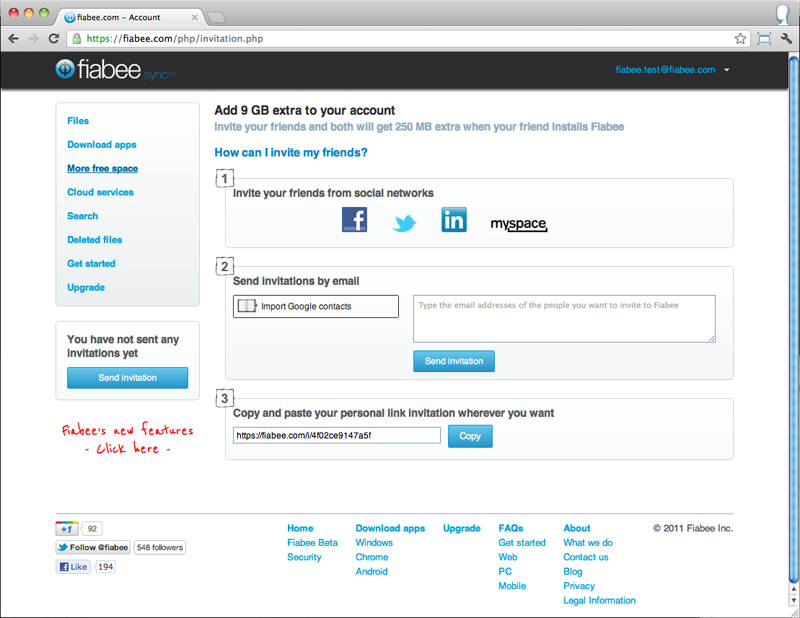The width and height of the screenshot is (800, 618).
Task: Open the PC footer link
Action: 505,572
